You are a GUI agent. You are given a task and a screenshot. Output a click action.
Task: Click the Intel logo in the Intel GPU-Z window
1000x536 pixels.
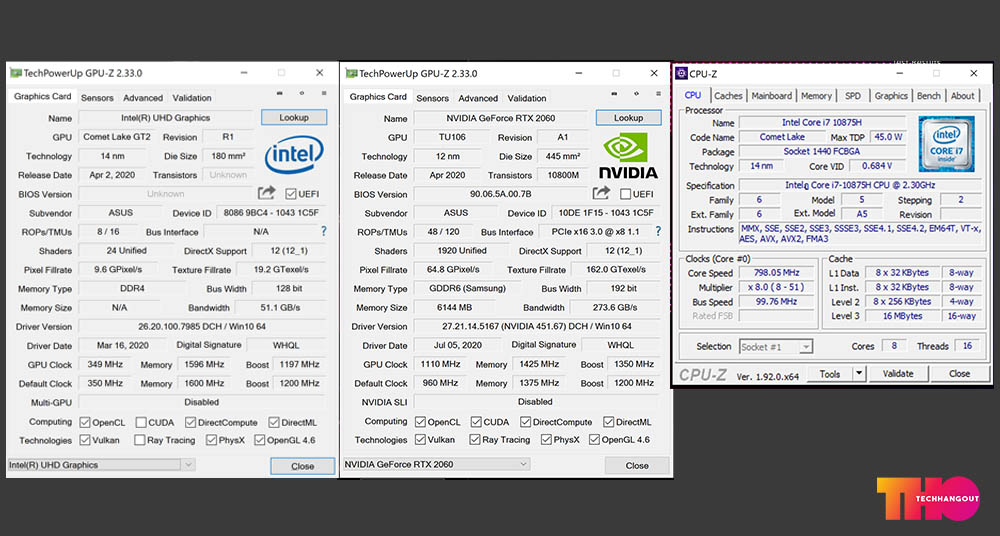pyautogui.click(x=294, y=154)
